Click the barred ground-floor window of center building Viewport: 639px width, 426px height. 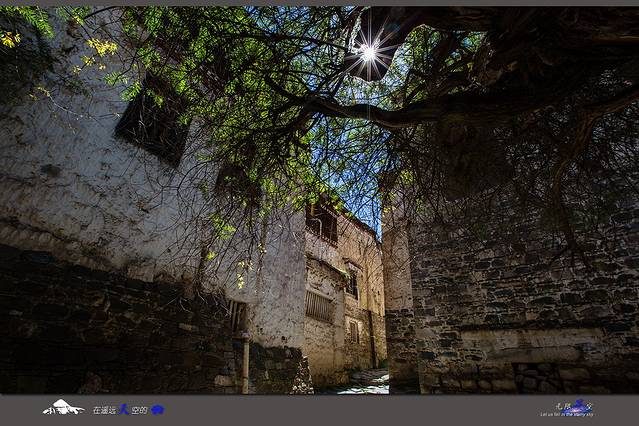click(319, 306)
